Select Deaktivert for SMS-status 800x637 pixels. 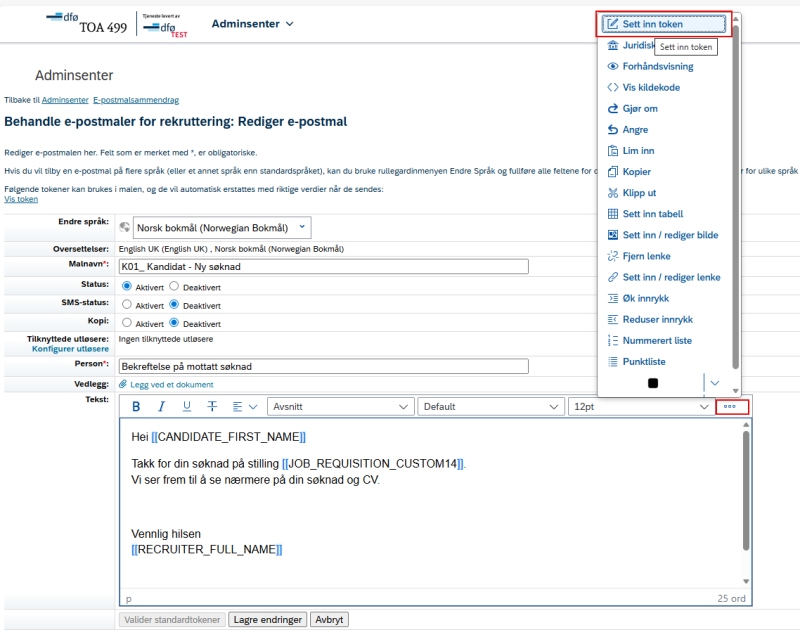(174, 304)
